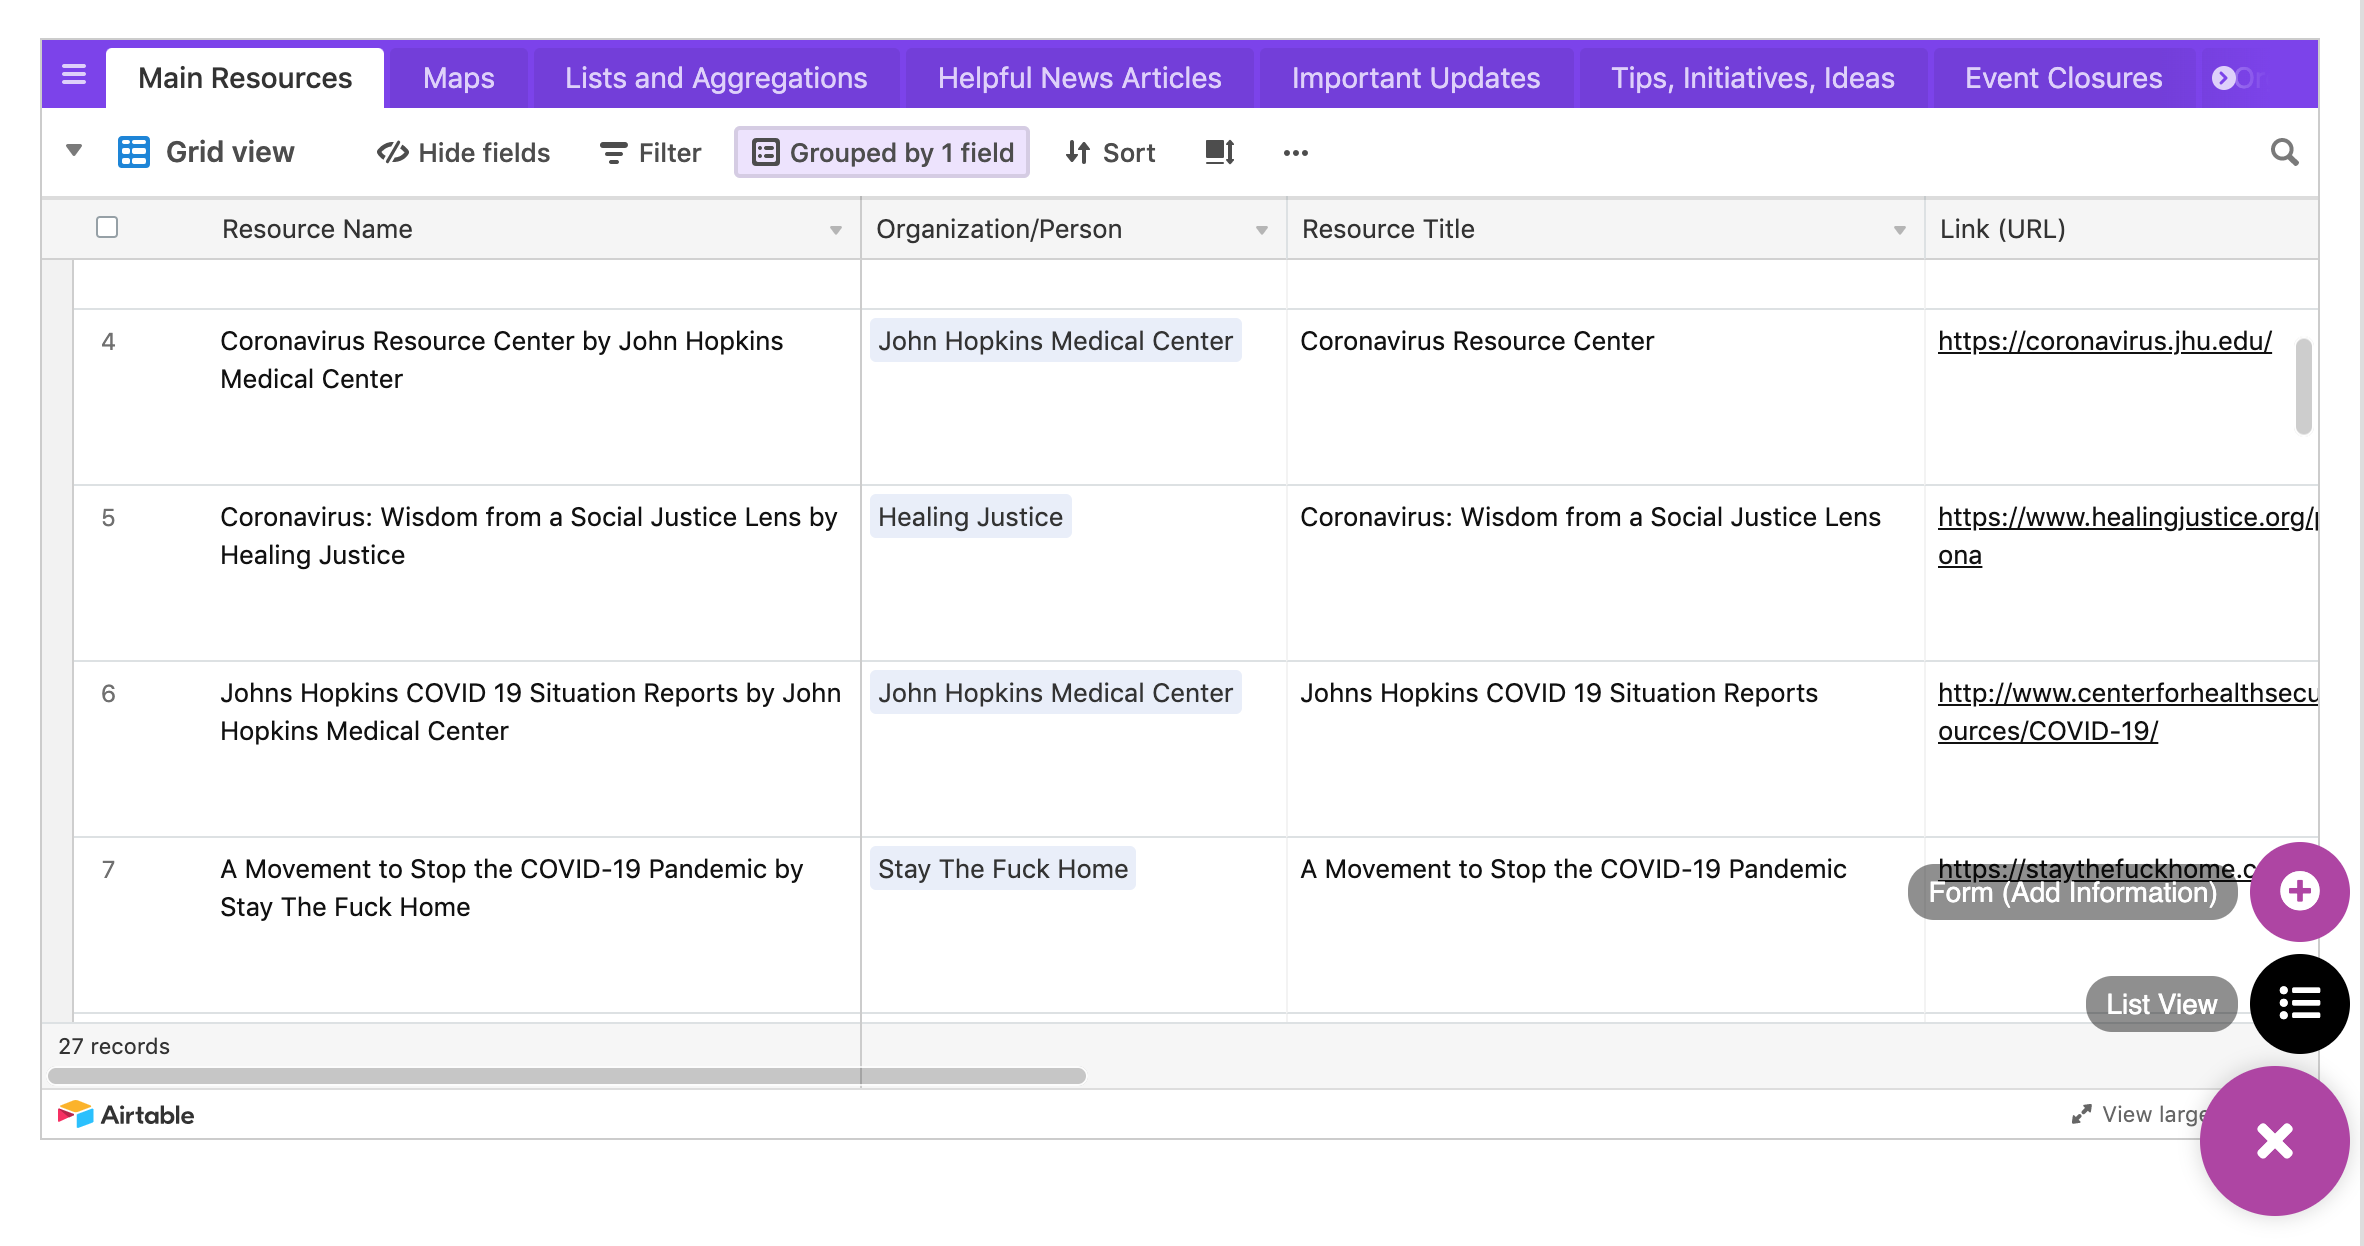This screenshot has height=1246, width=2364.
Task: Open Organization/Person column dropdown arrow
Action: click(x=1261, y=230)
